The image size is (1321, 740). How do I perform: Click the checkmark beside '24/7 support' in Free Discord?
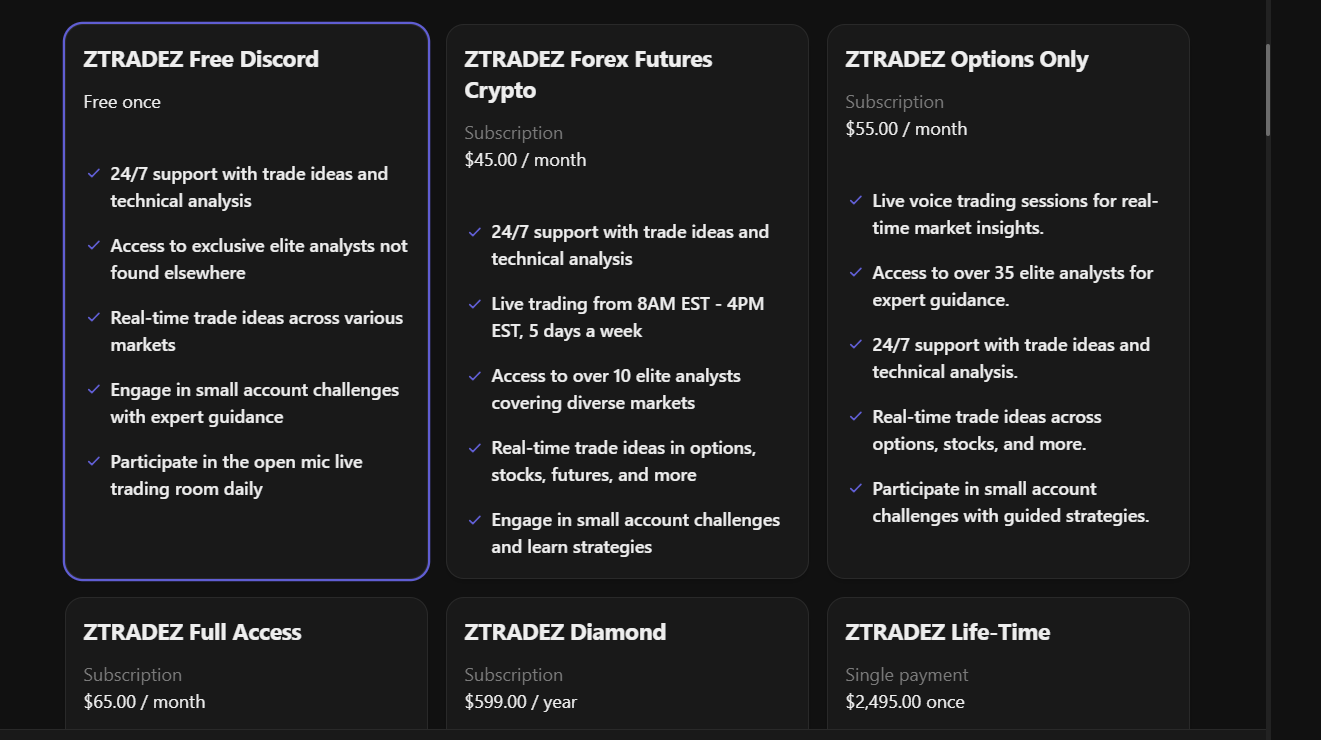94,173
